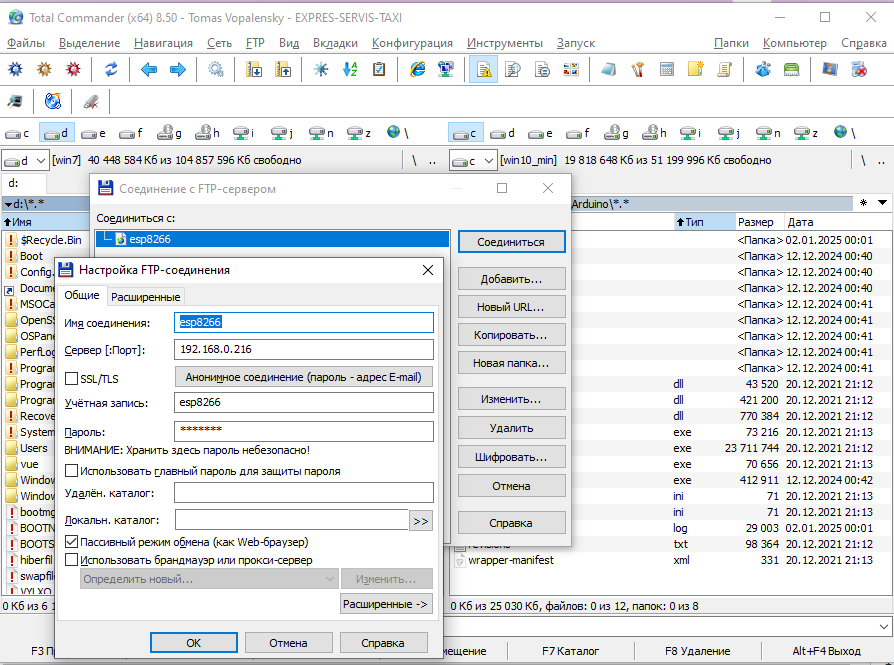The height and width of the screenshot is (665, 894).
Task: Click the A-Z sort icon in the toolbar
Action: click(350, 69)
